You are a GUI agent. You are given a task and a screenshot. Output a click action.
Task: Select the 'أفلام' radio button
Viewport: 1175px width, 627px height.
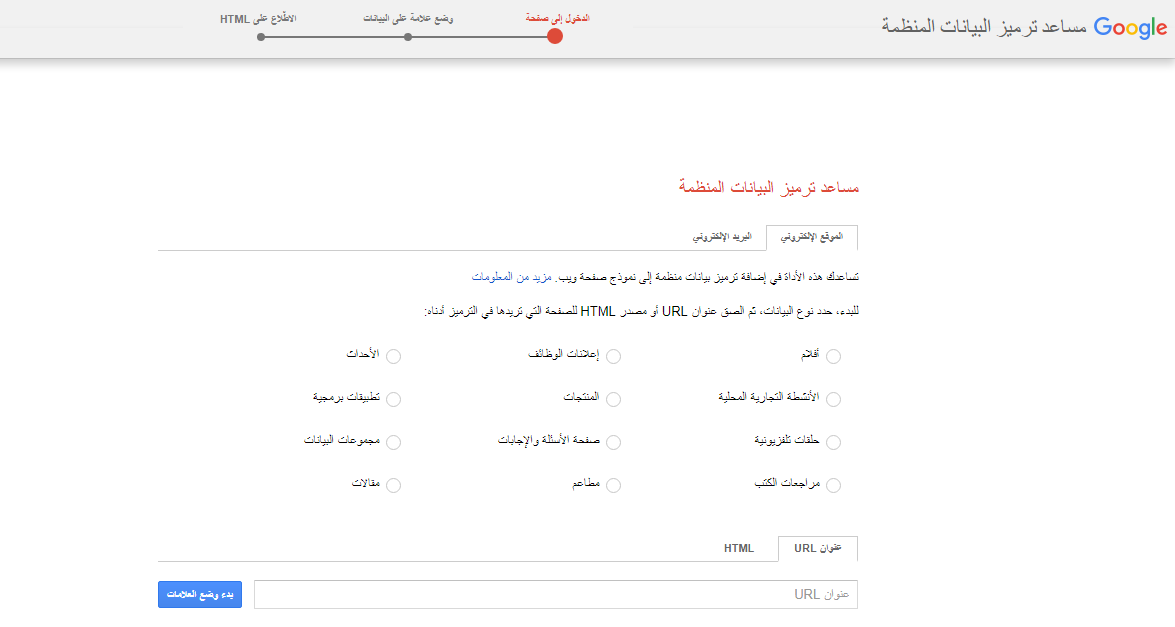[x=834, y=357]
